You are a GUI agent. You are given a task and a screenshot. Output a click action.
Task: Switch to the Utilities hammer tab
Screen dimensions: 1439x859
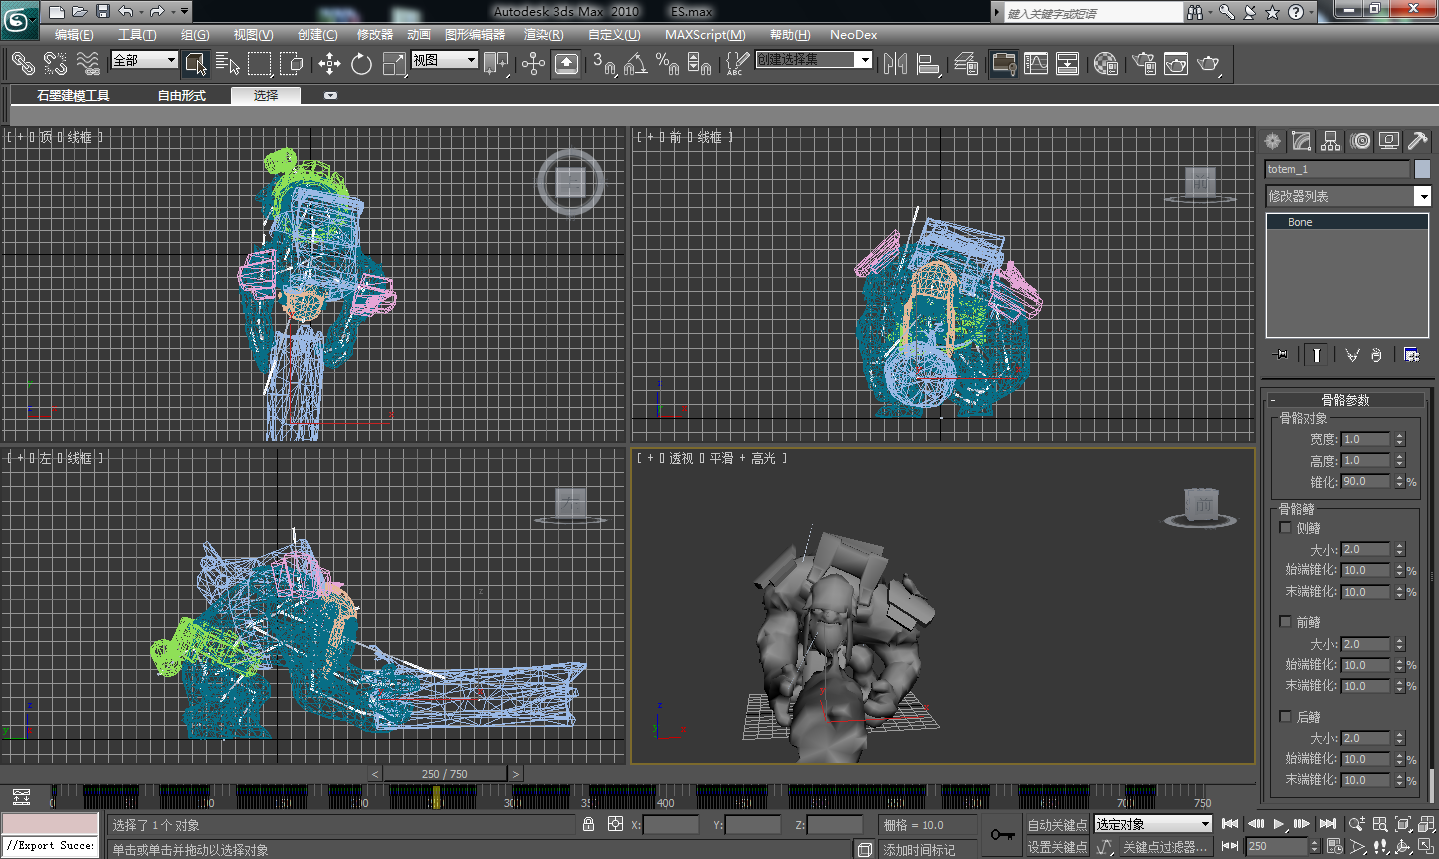(x=1417, y=141)
